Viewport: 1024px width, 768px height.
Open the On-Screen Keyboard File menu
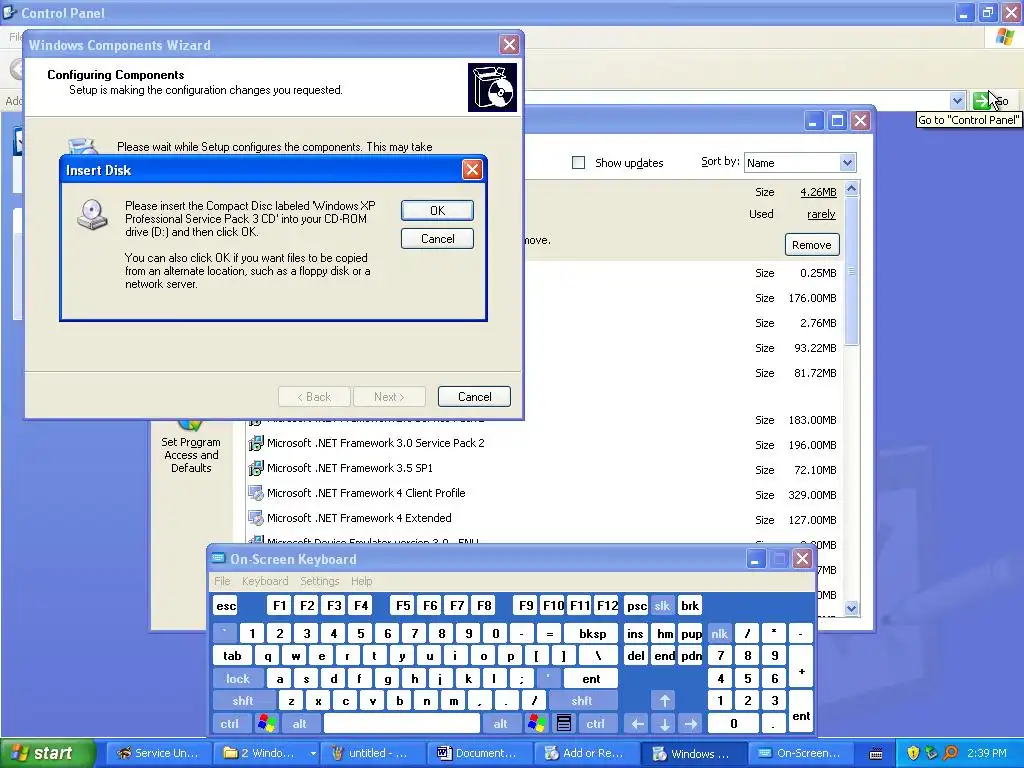pyautogui.click(x=222, y=581)
